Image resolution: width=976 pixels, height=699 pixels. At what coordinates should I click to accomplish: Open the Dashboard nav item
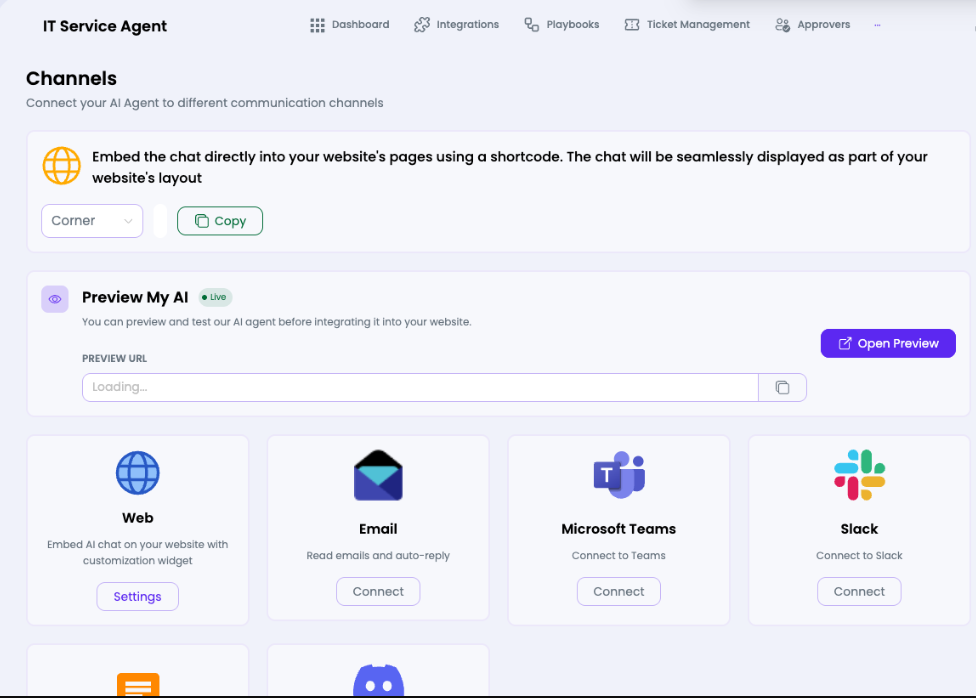(350, 25)
